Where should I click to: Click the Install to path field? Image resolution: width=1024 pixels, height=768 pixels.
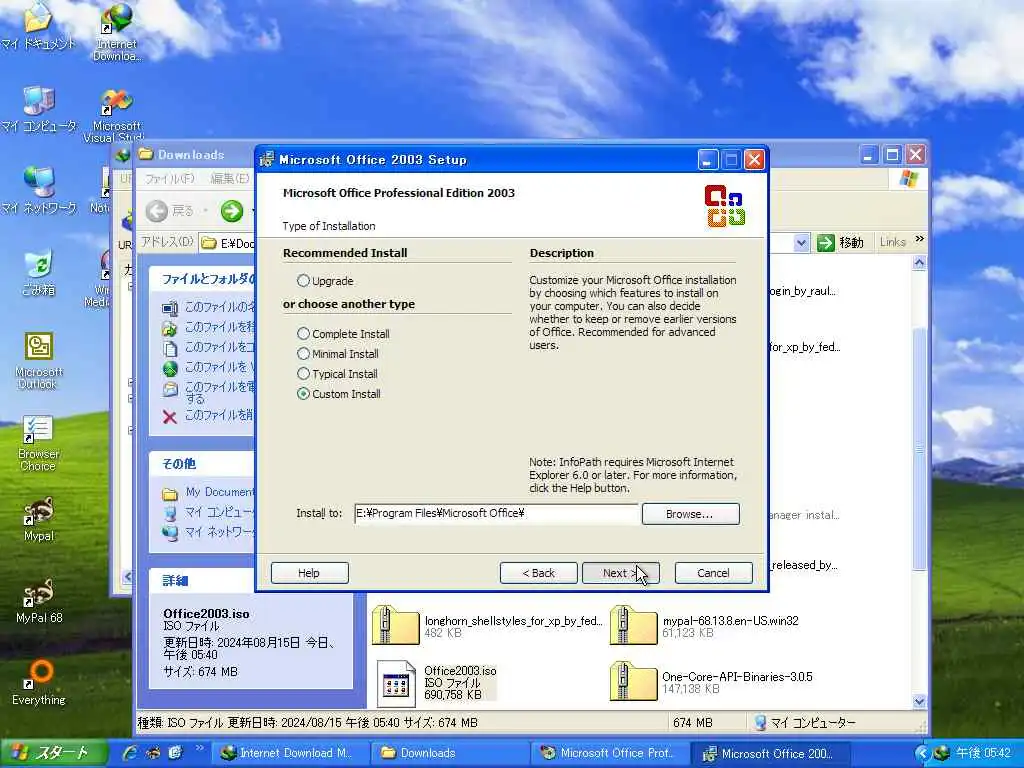pos(496,513)
